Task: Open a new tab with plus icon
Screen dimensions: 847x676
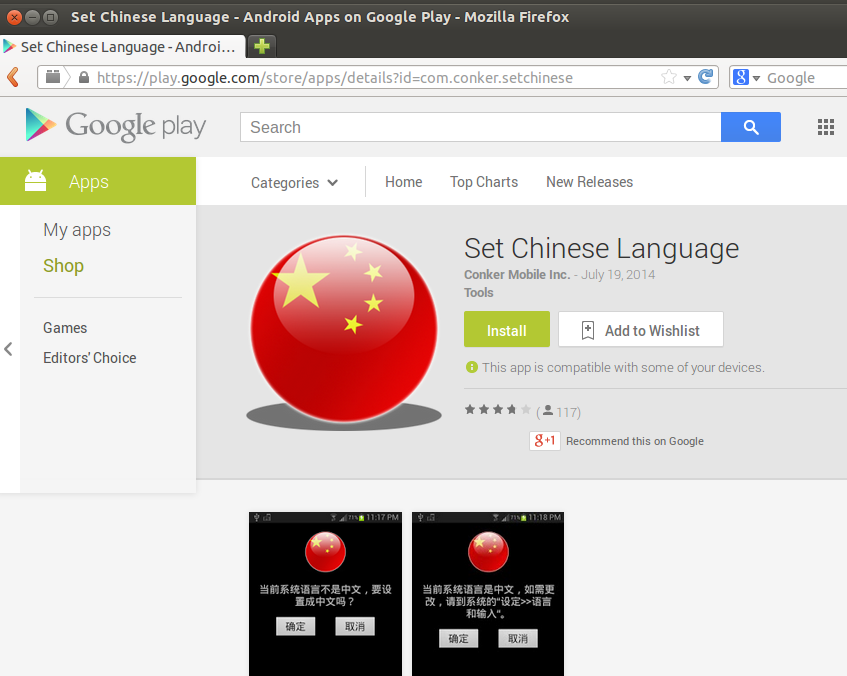Action: click(262, 46)
